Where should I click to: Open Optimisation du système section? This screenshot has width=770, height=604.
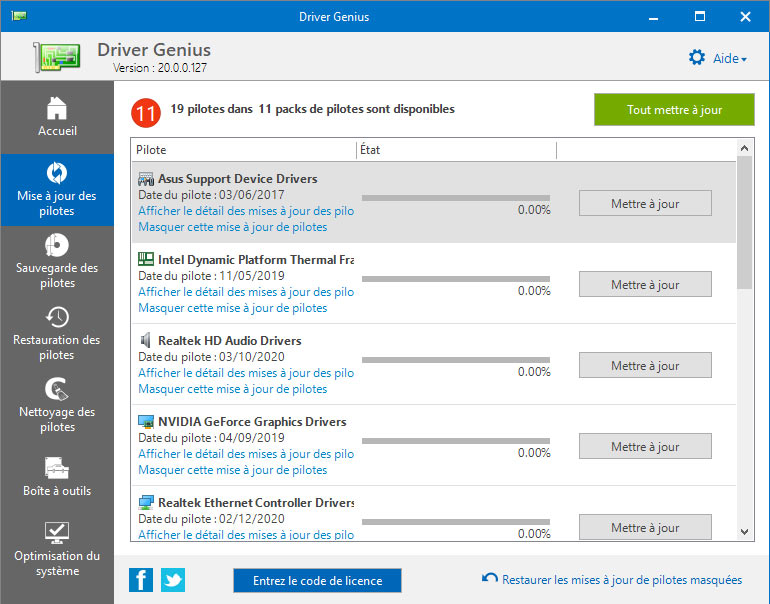57,550
